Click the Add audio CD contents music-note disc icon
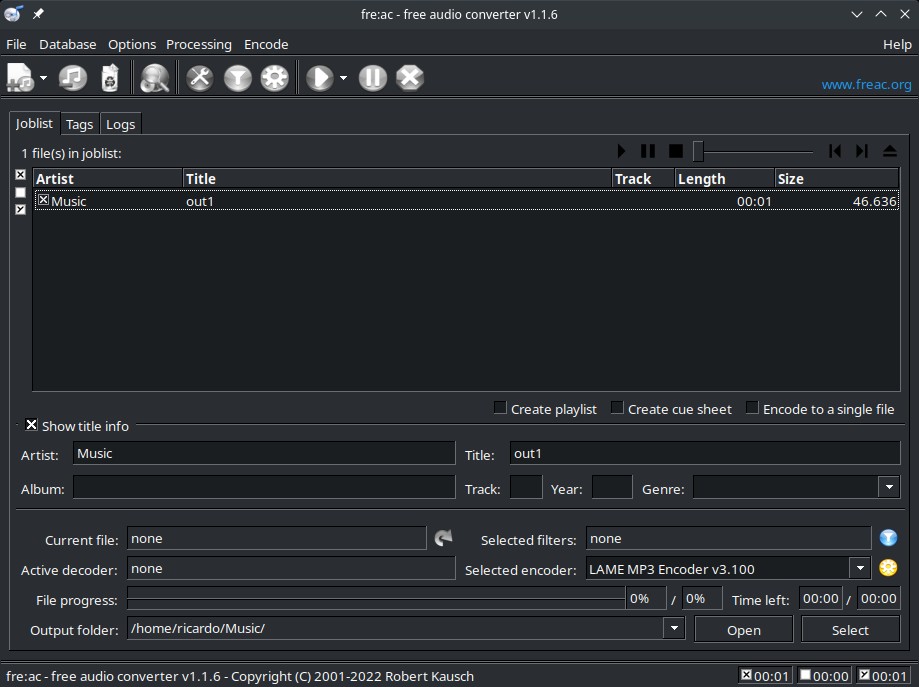 73,77
